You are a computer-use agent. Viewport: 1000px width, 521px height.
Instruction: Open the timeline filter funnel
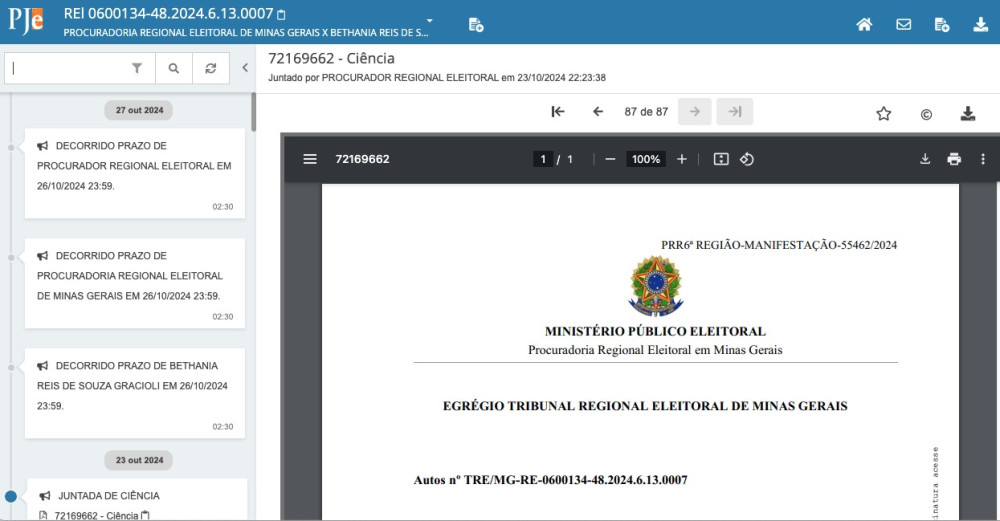(x=136, y=68)
